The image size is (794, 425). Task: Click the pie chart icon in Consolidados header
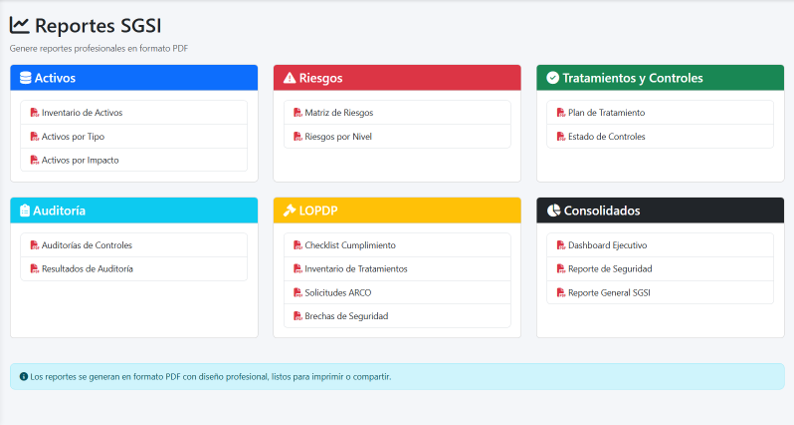coord(553,210)
